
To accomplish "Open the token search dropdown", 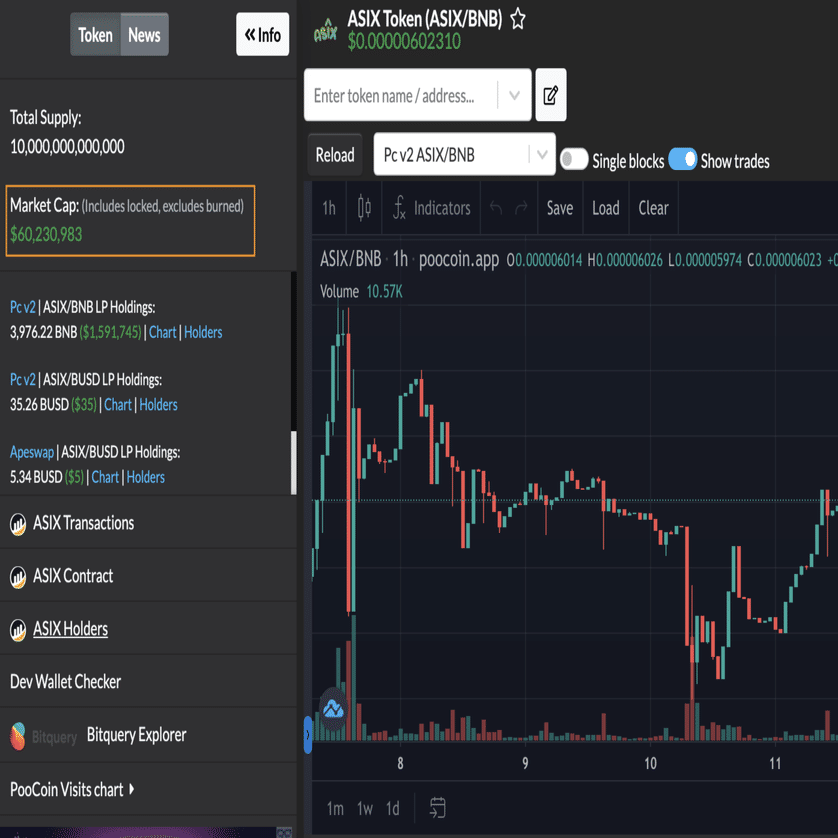I will click(514, 95).
